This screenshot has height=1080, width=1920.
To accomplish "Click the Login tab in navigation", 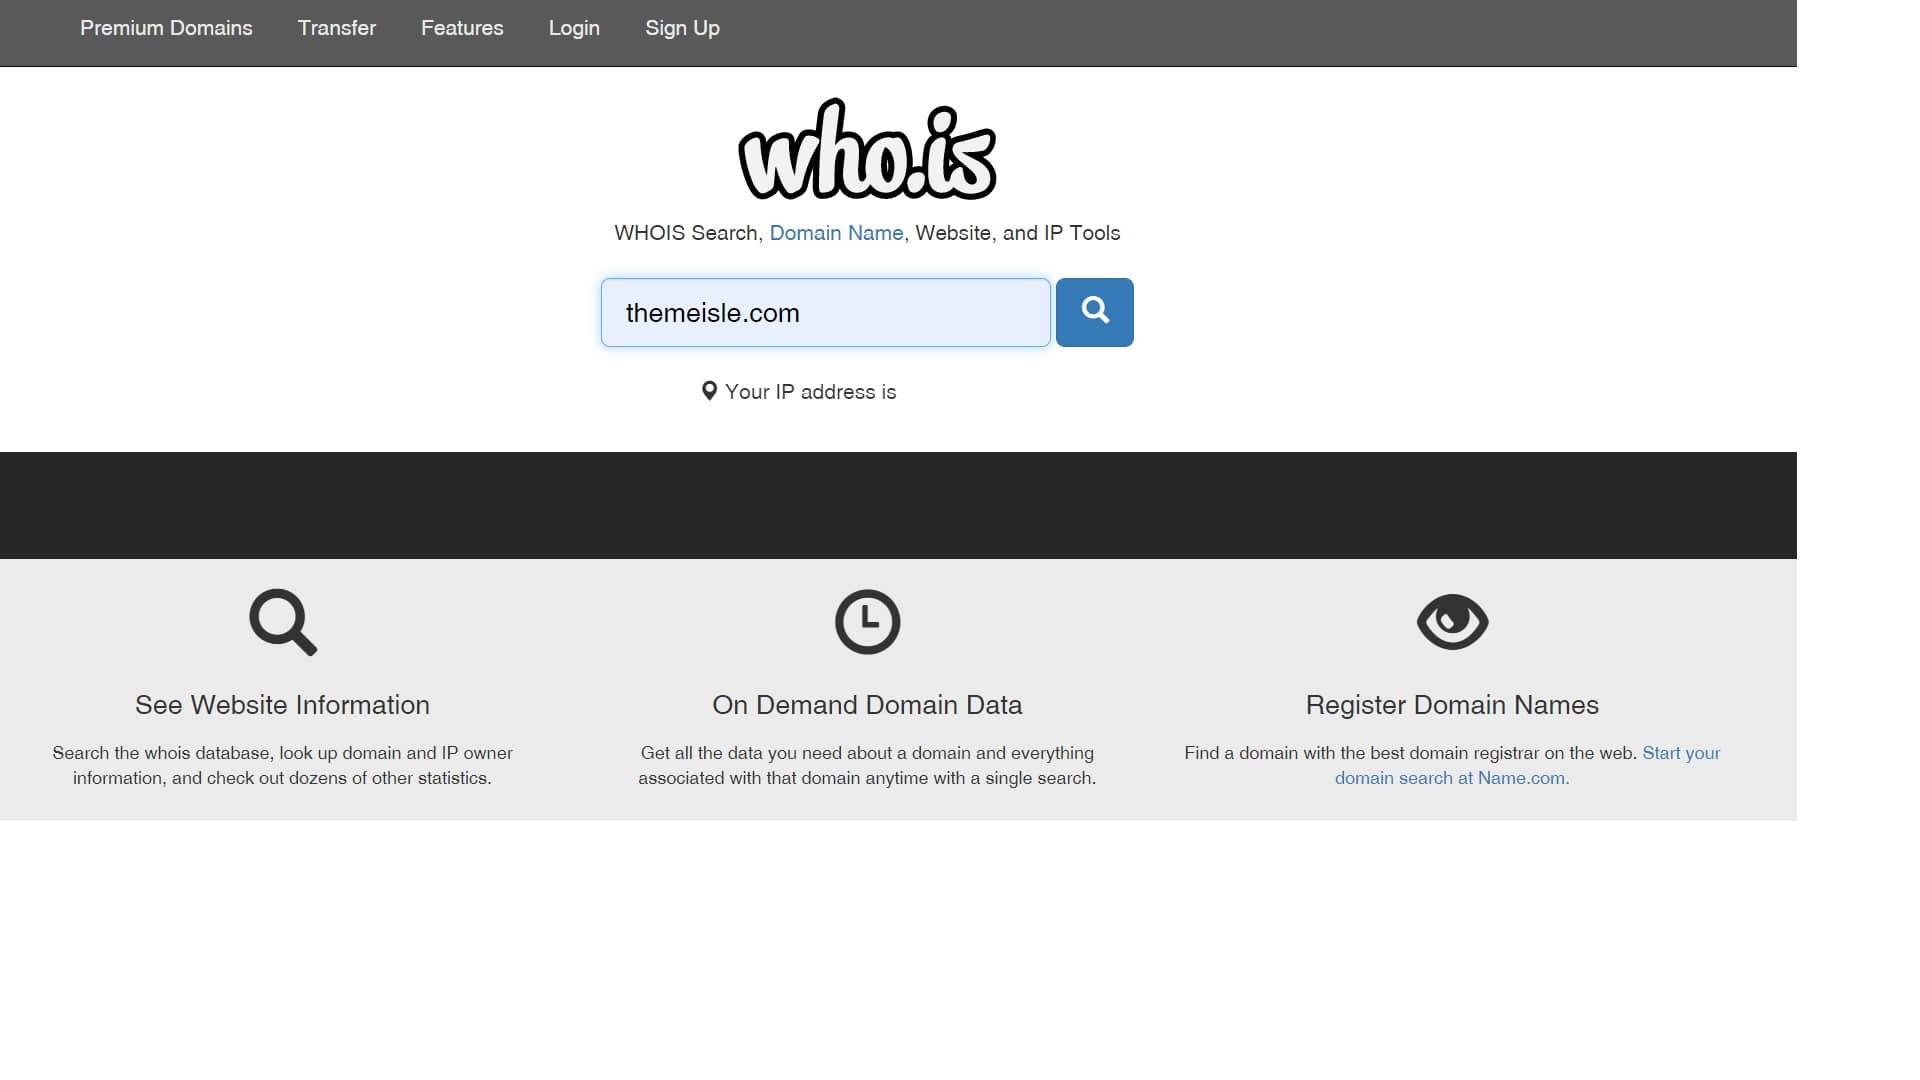I will pos(572,28).
